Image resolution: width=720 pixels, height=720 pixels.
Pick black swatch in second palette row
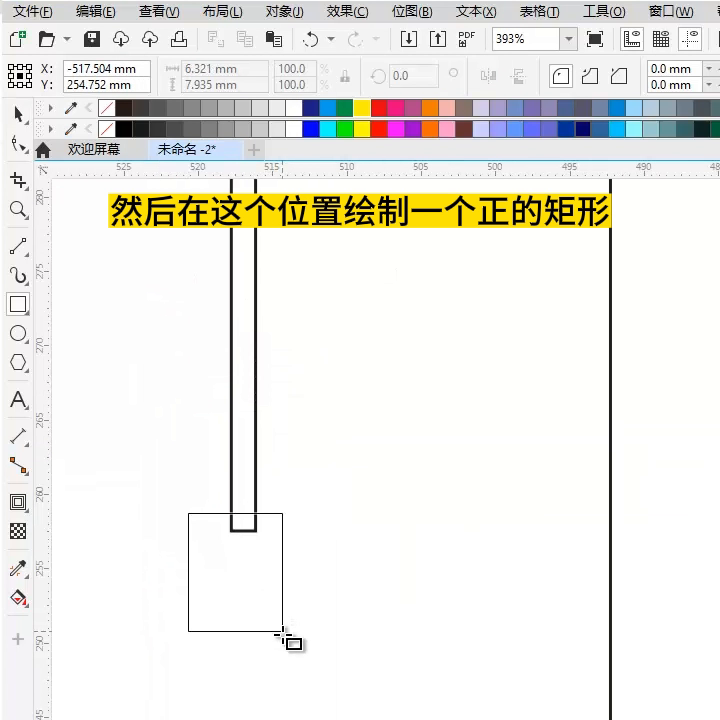click(x=124, y=129)
